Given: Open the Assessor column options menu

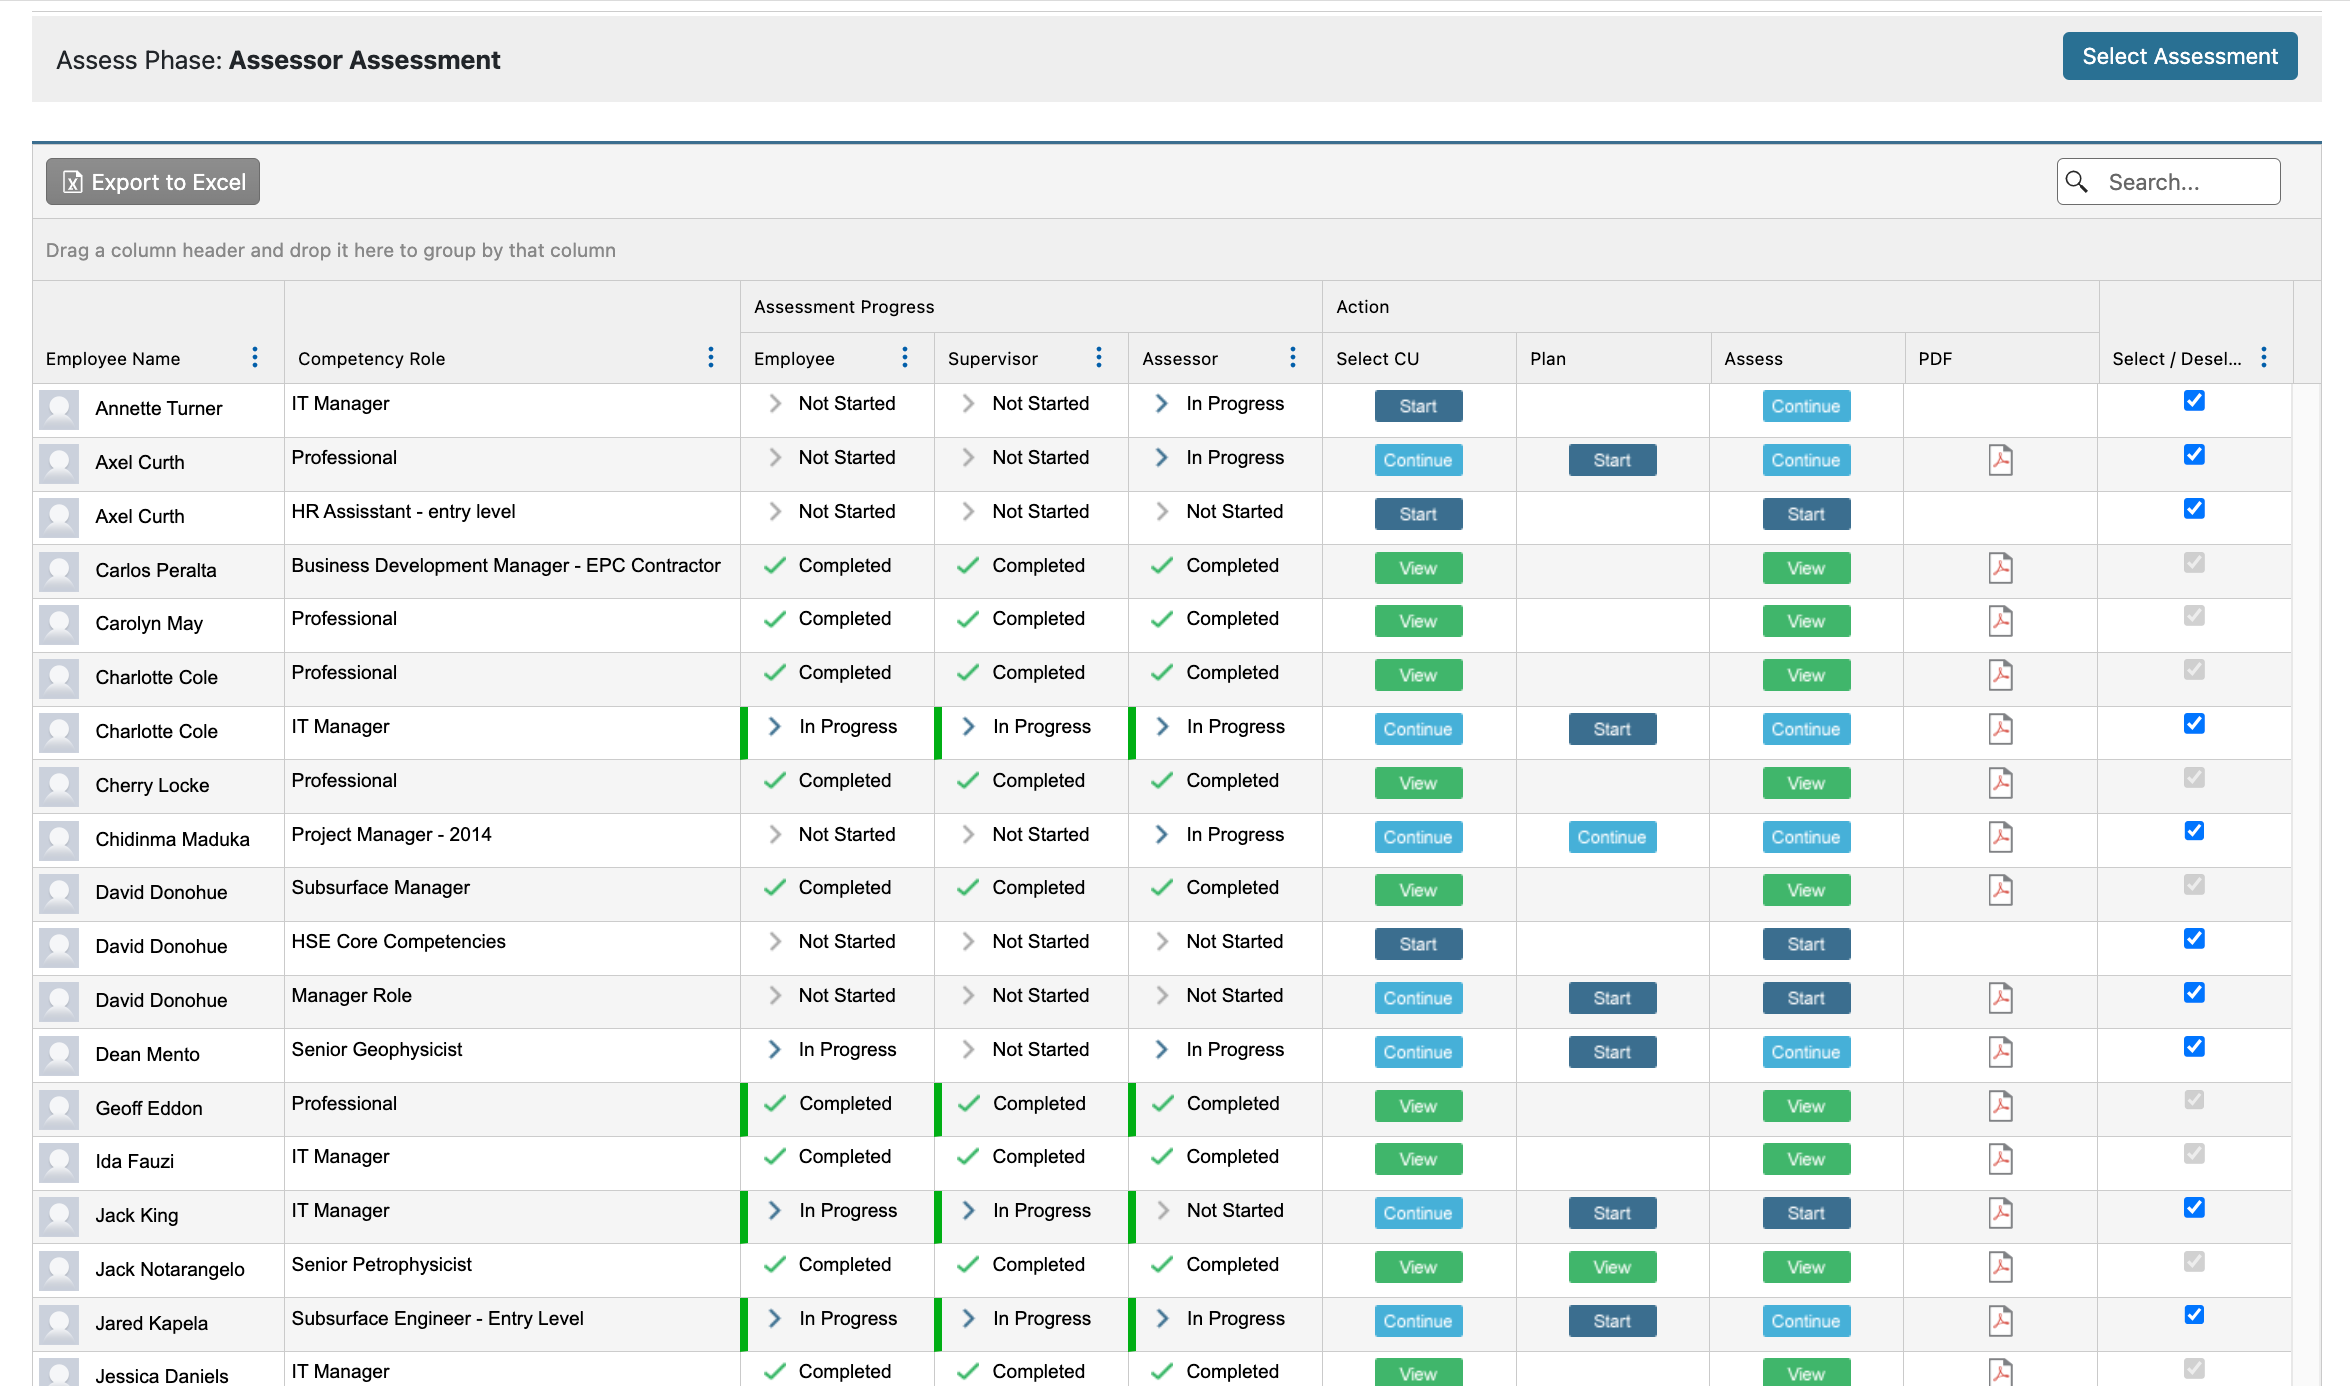Looking at the screenshot, I should pyautogui.click(x=1292, y=357).
